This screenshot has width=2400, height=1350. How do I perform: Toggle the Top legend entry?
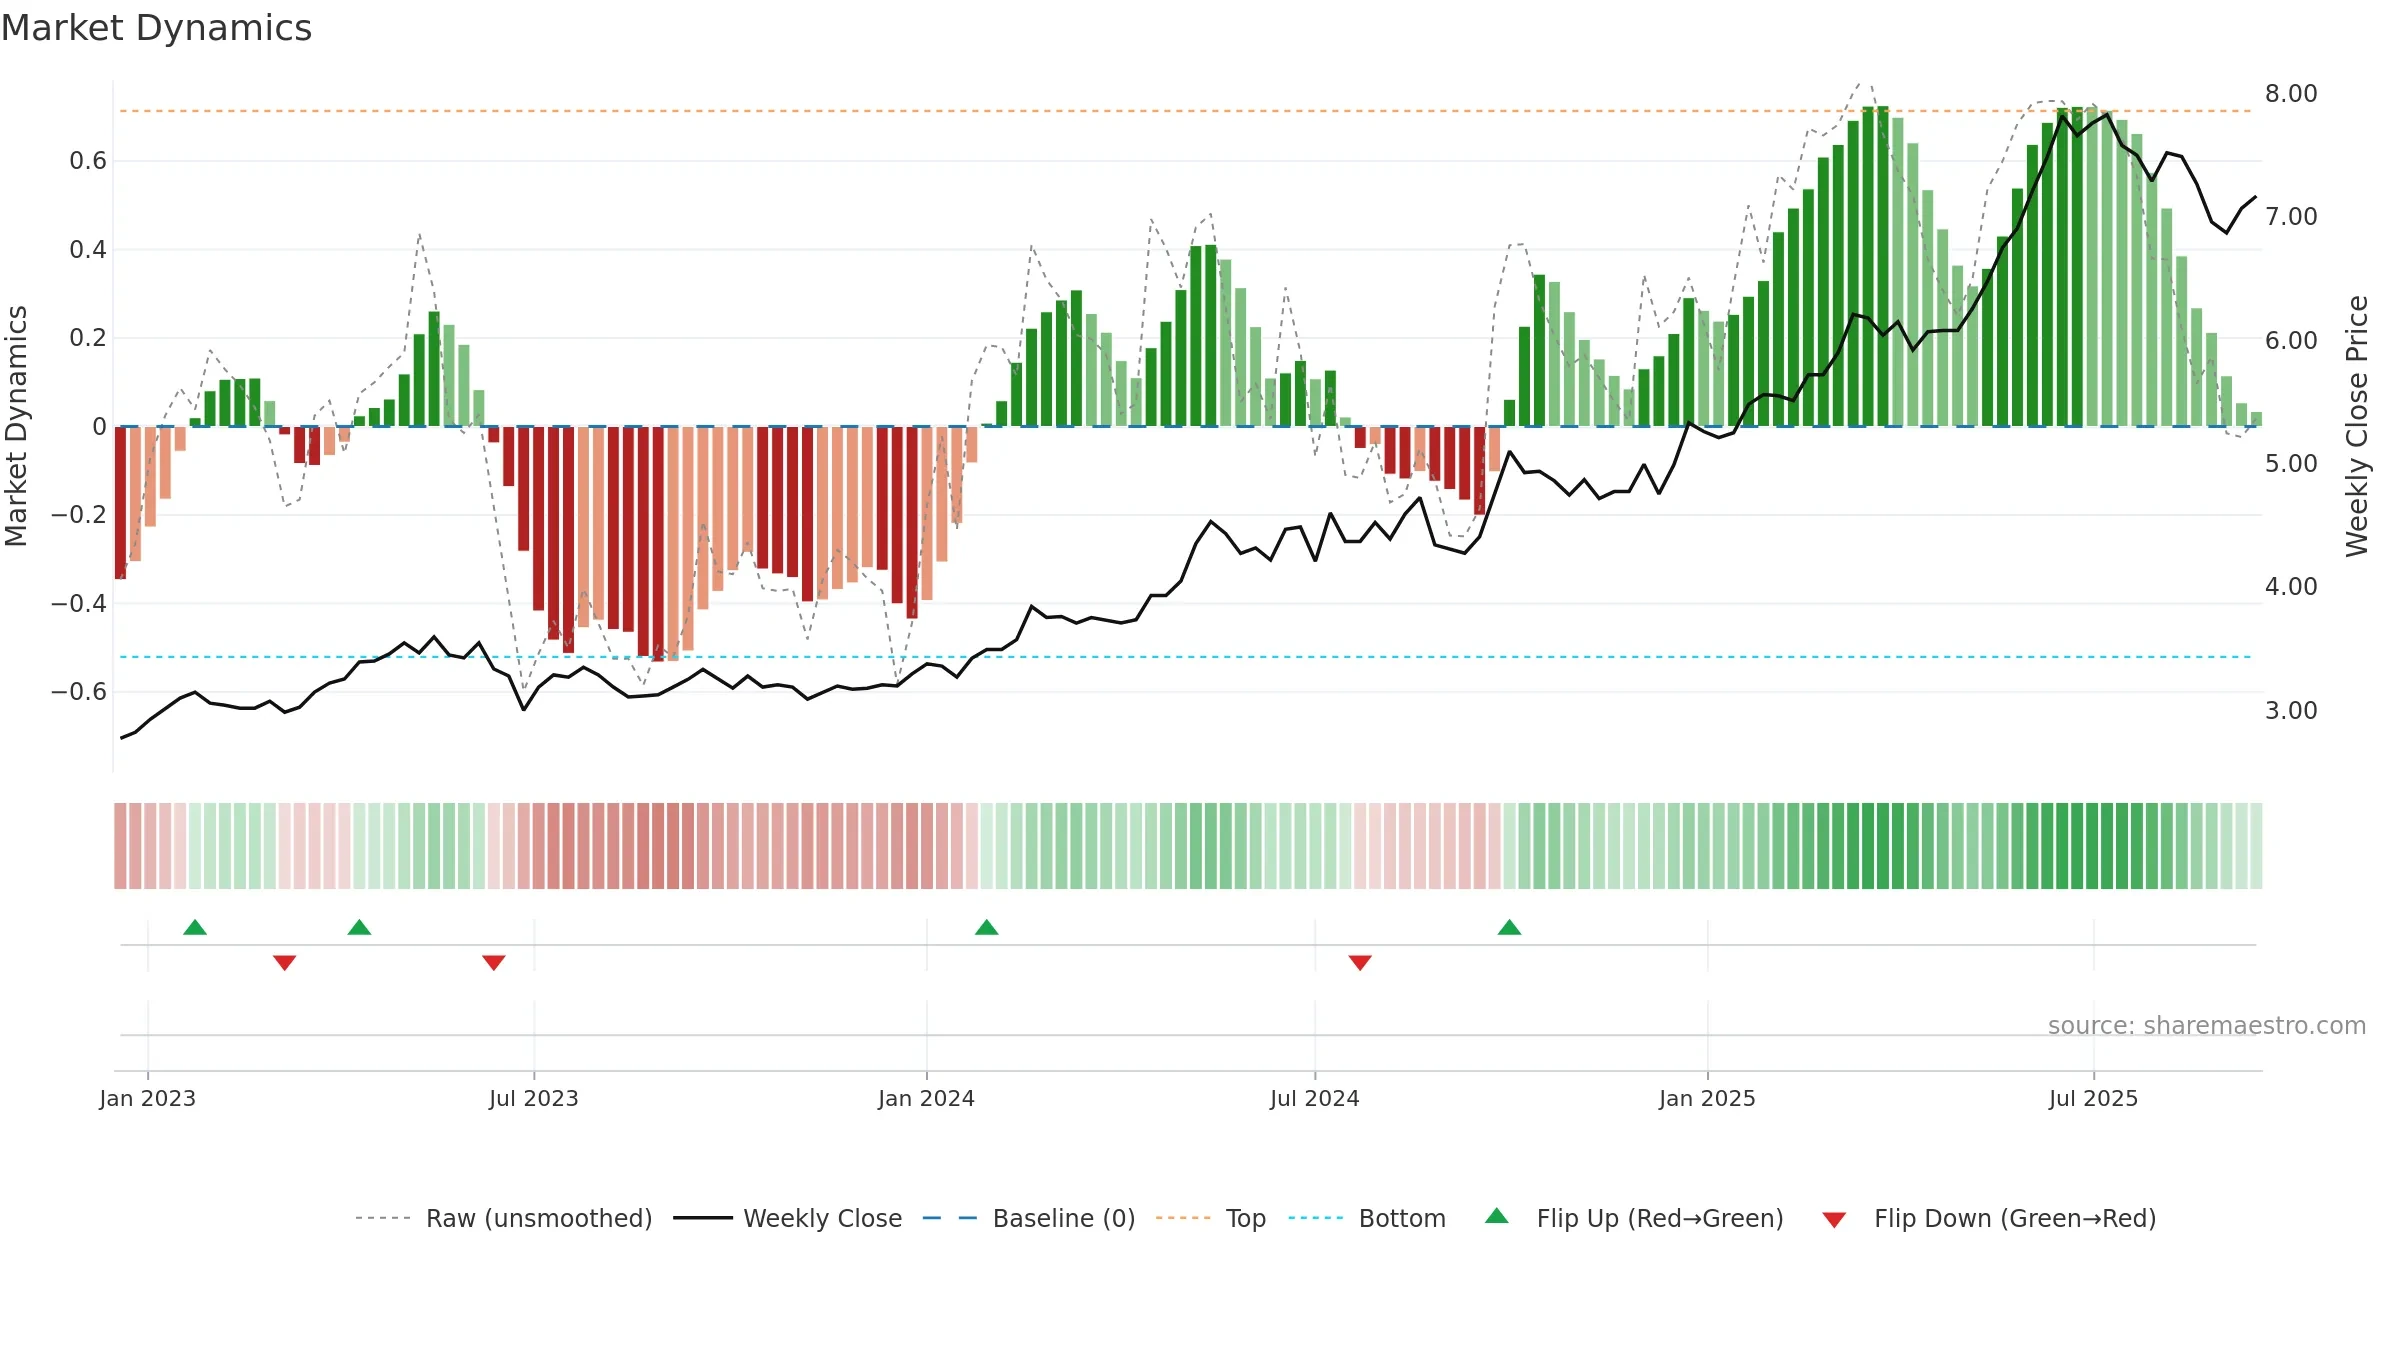click(1210, 1218)
